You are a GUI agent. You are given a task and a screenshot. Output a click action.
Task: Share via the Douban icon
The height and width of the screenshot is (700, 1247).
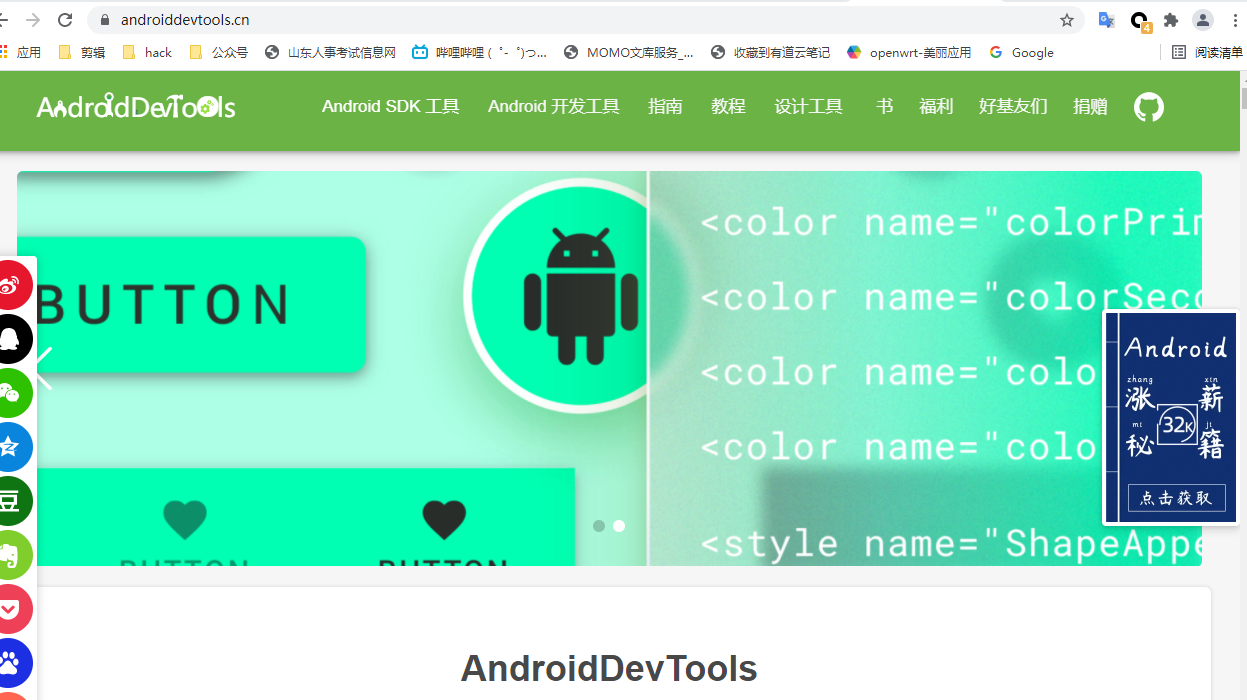(13, 502)
